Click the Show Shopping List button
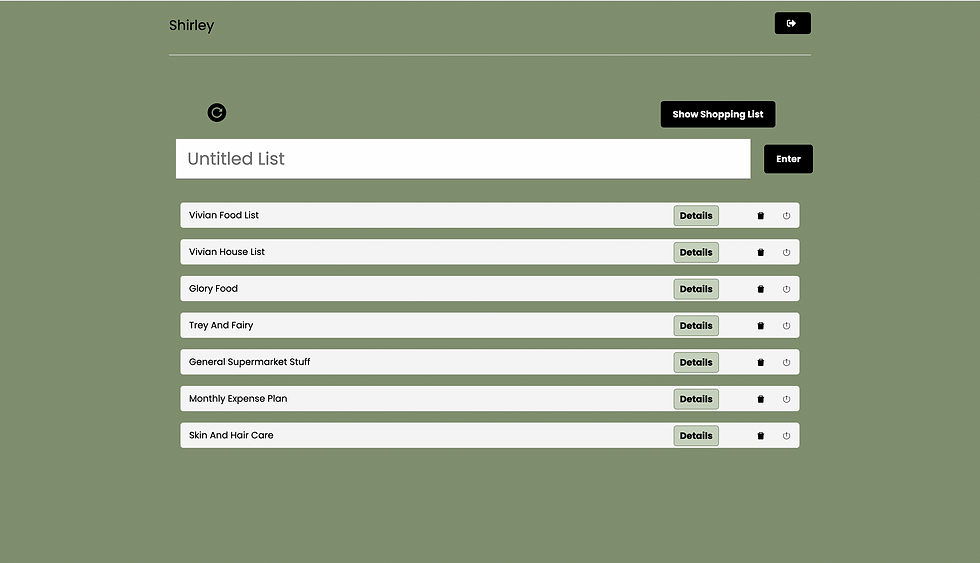The width and height of the screenshot is (980, 563). point(718,114)
